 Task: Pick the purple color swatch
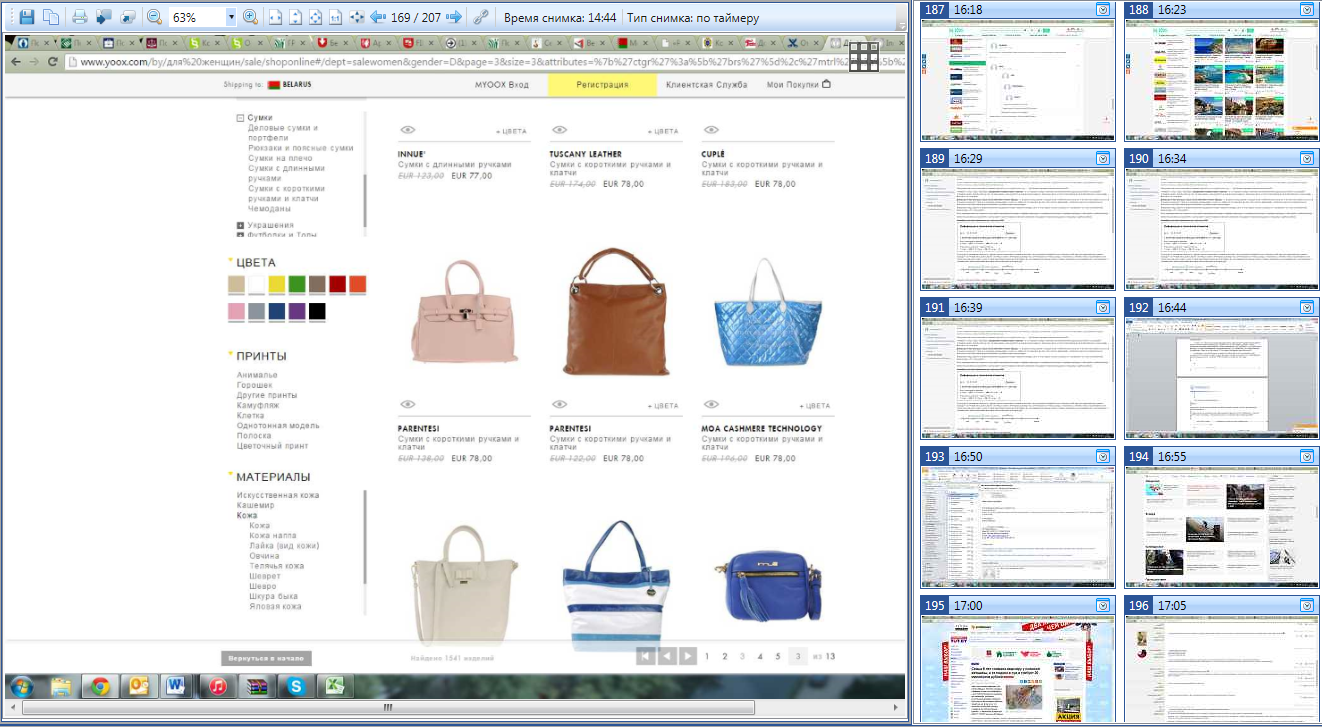[x=297, y=311]
